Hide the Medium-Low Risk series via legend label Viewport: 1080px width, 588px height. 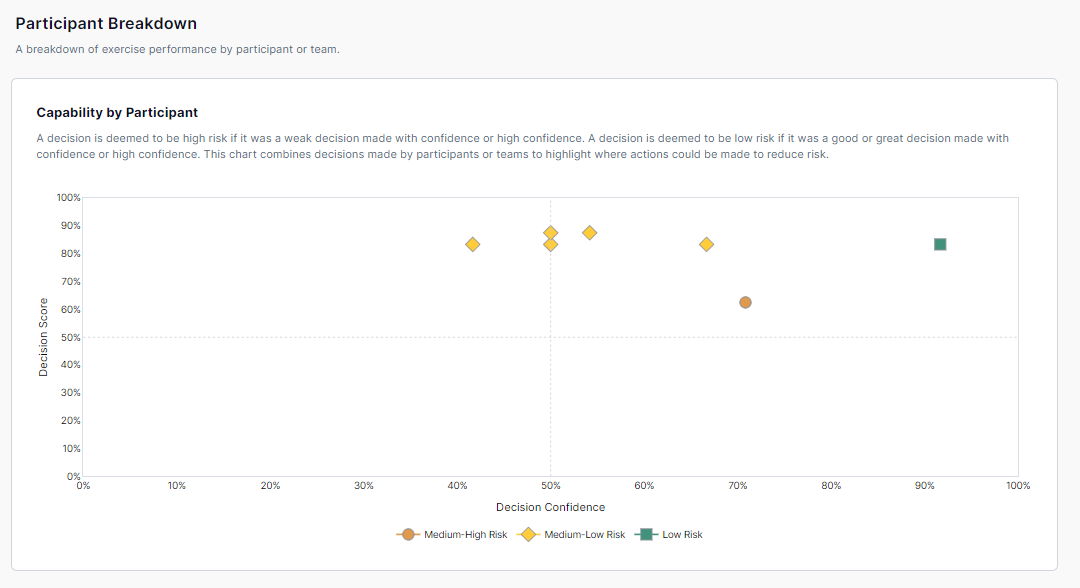pyautogui.click(x=584, y=535)
